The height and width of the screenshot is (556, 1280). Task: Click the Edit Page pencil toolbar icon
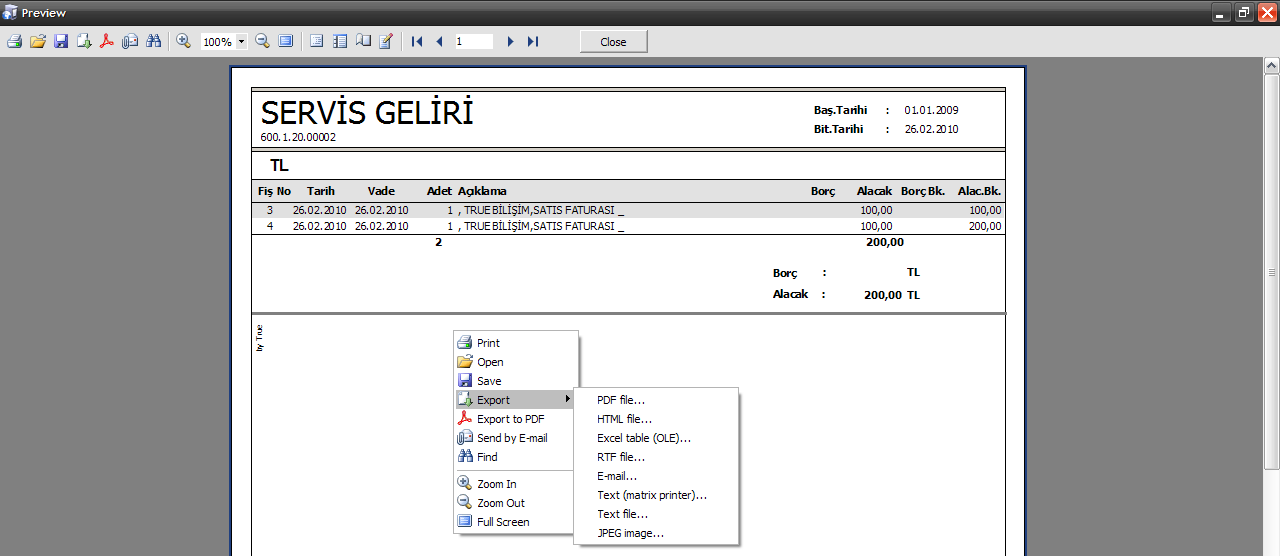(x=386, y=42)
